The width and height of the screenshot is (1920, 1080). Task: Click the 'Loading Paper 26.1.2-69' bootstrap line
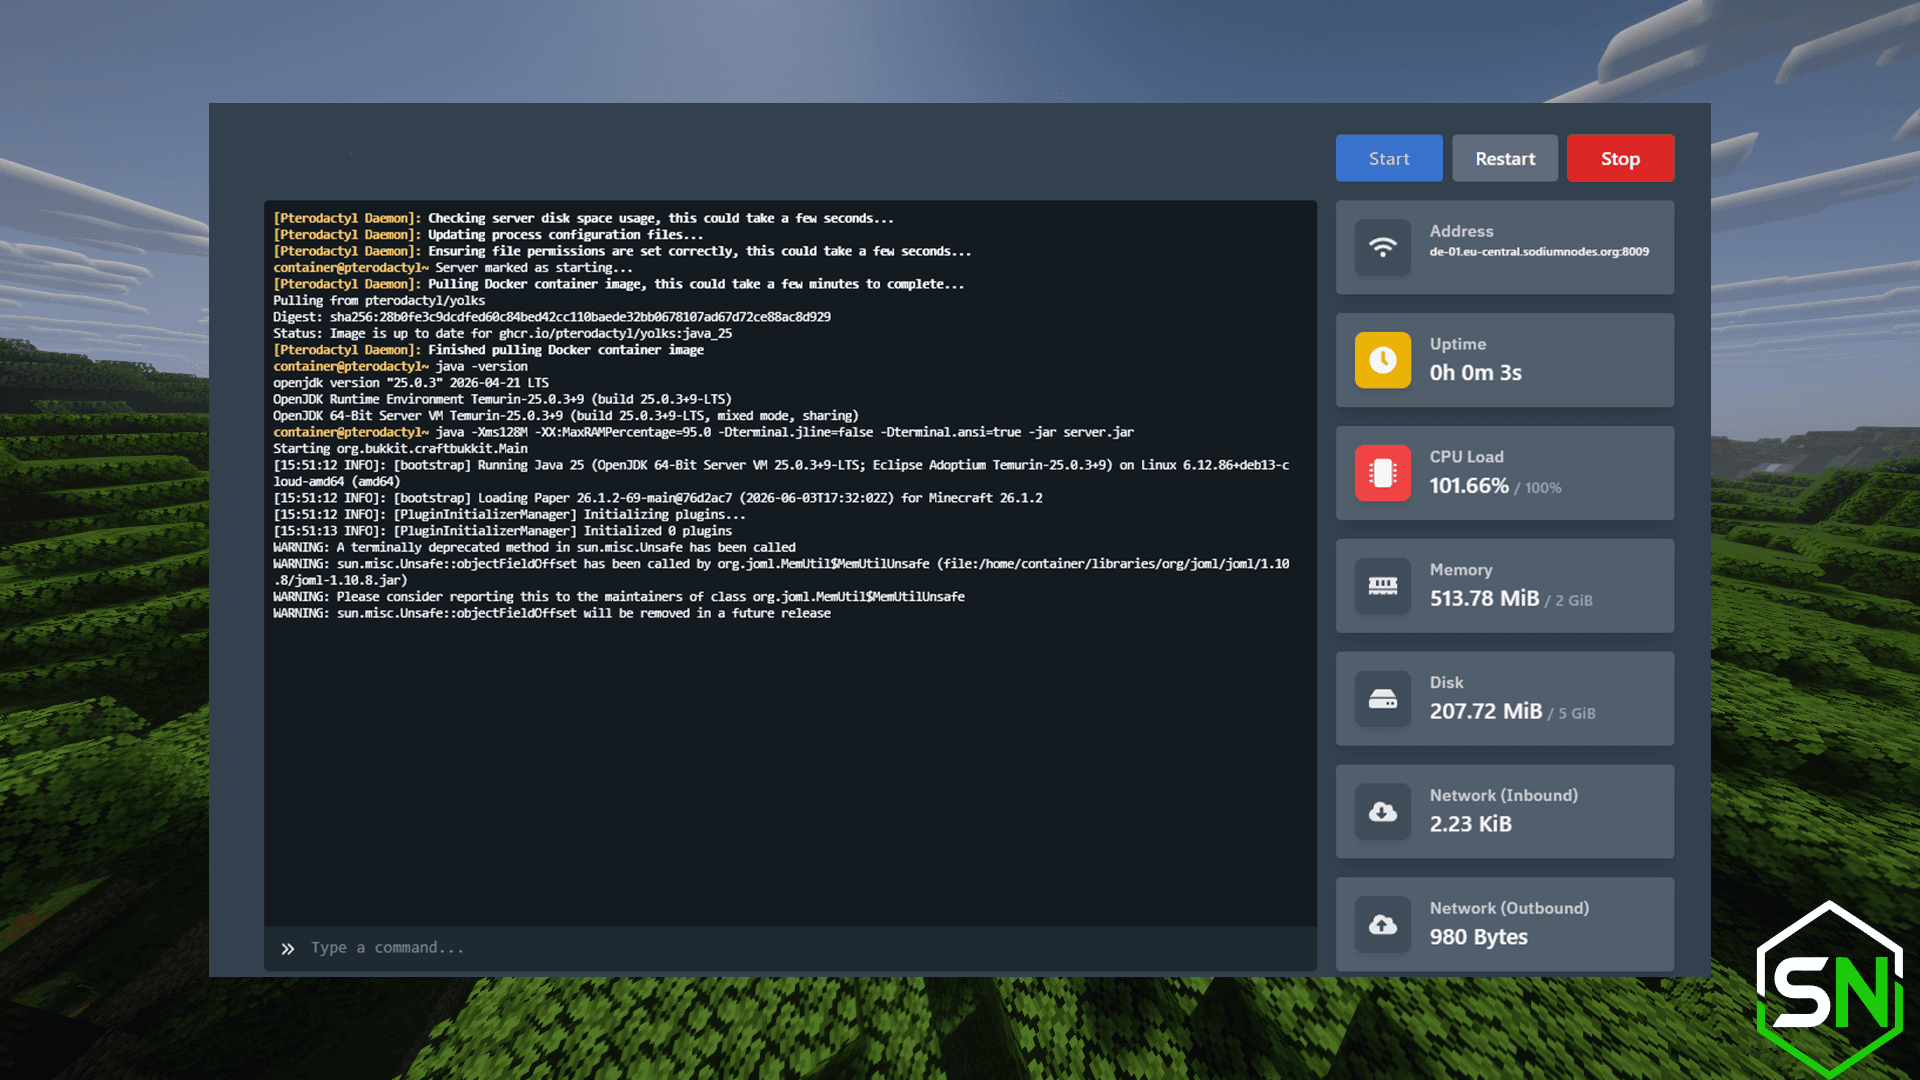[x=657, y=498]
